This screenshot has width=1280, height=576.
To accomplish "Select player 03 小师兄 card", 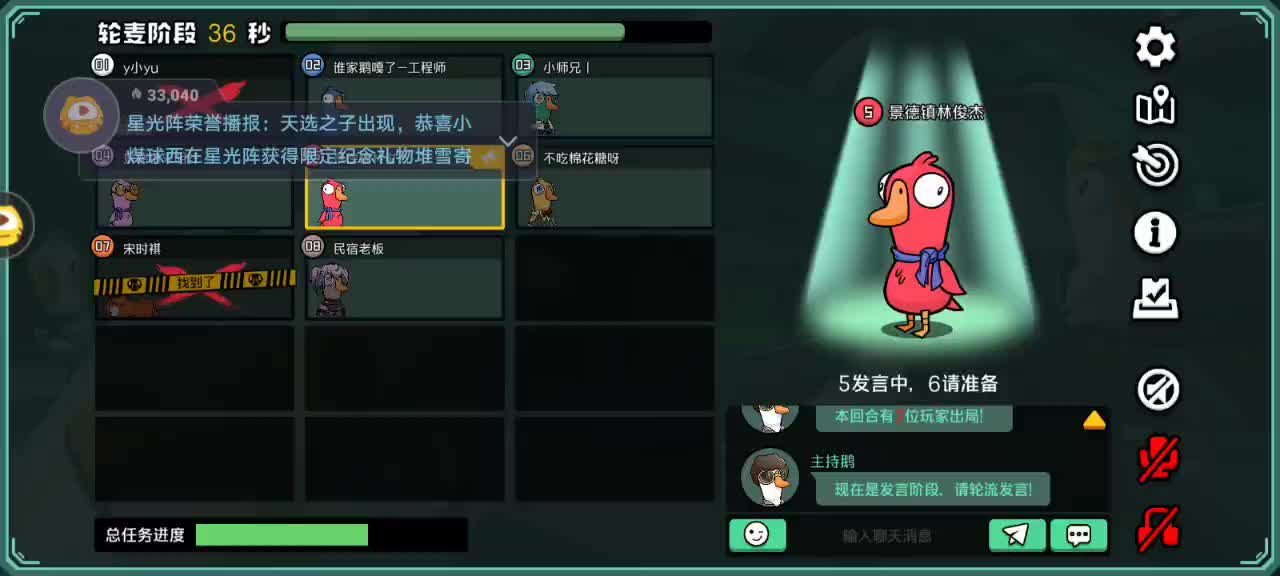I will 614,96.
